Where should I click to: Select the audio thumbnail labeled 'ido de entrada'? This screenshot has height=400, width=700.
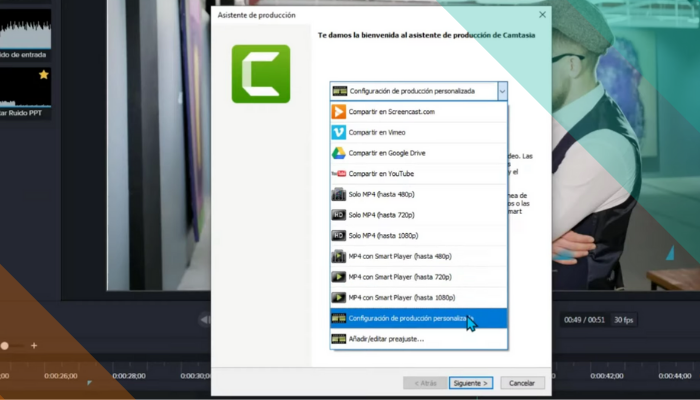25,29
